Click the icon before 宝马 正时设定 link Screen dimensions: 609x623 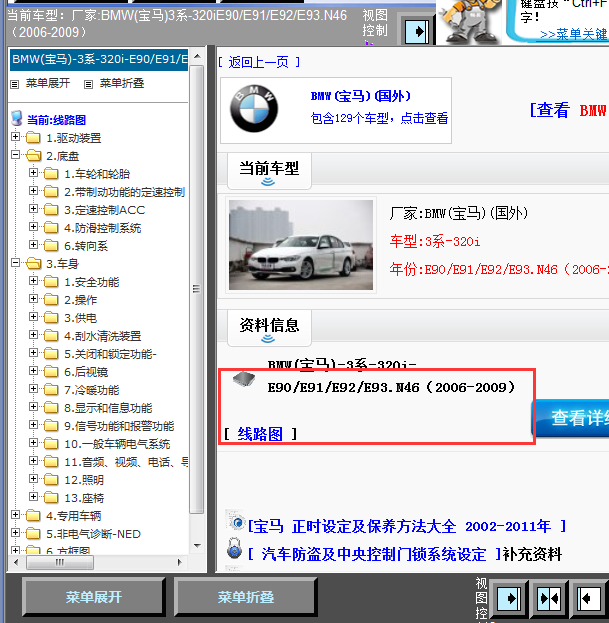236,521
